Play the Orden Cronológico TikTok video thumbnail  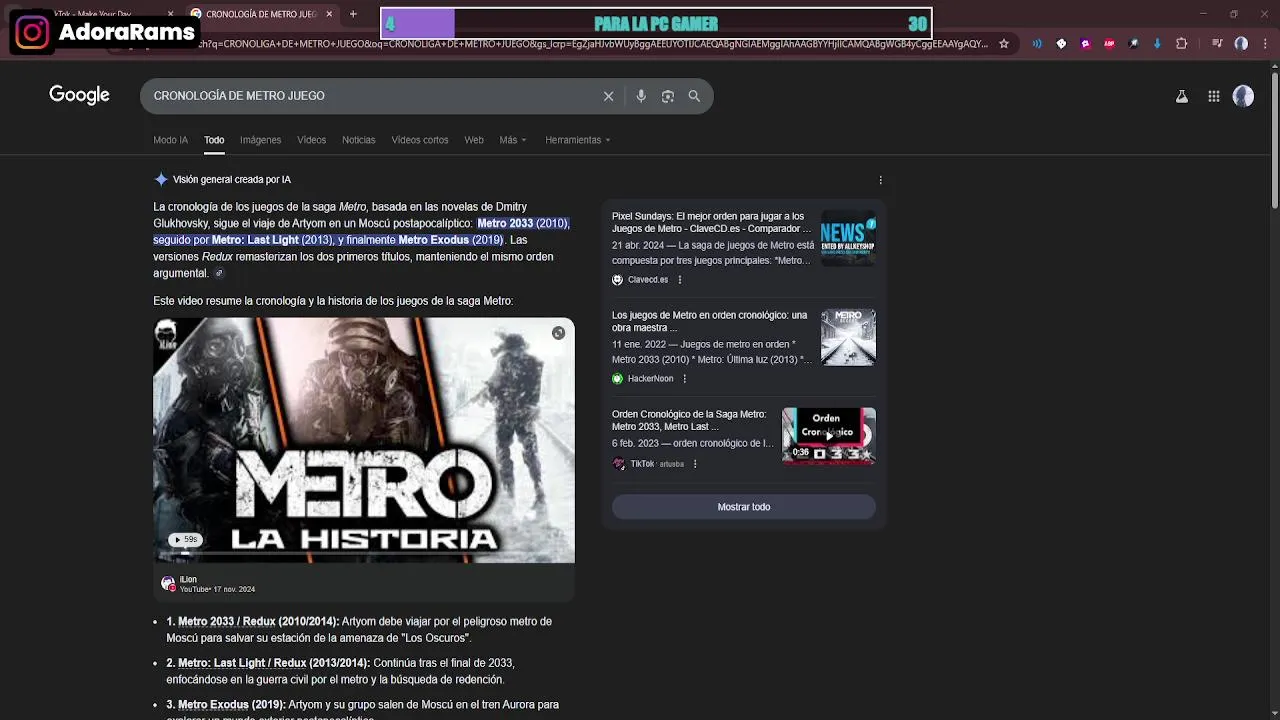(x=829, y=436)
